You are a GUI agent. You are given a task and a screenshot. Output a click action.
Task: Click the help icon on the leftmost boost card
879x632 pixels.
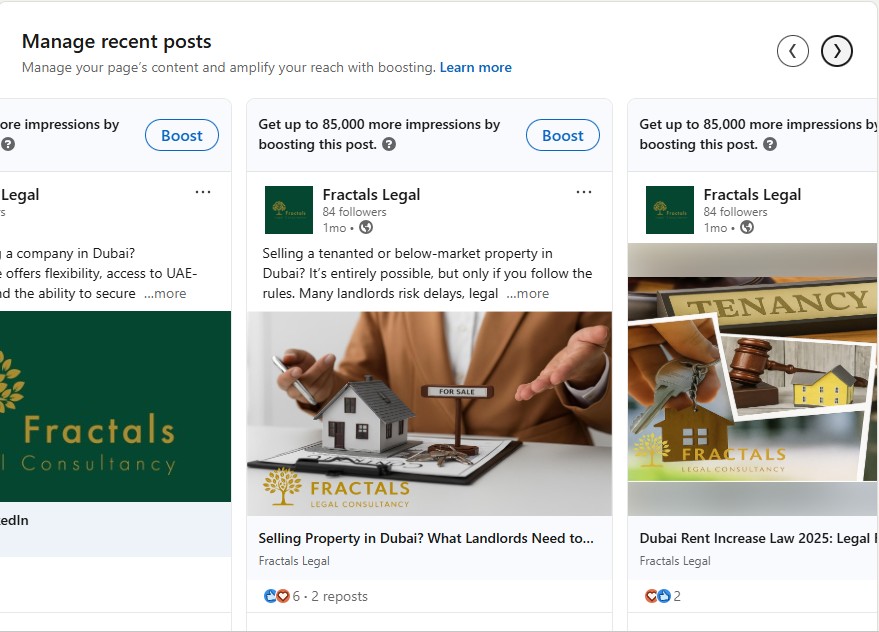8,144
